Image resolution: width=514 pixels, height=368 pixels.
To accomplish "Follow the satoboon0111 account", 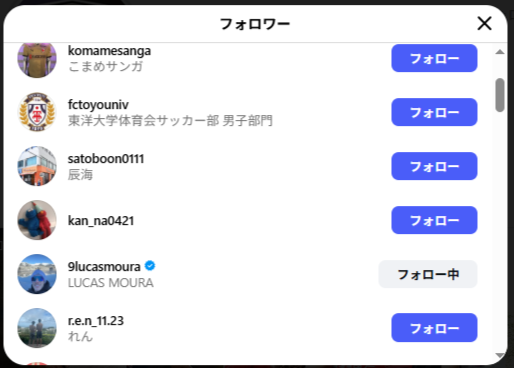I will pyautogui.click(x=434, y=166).
